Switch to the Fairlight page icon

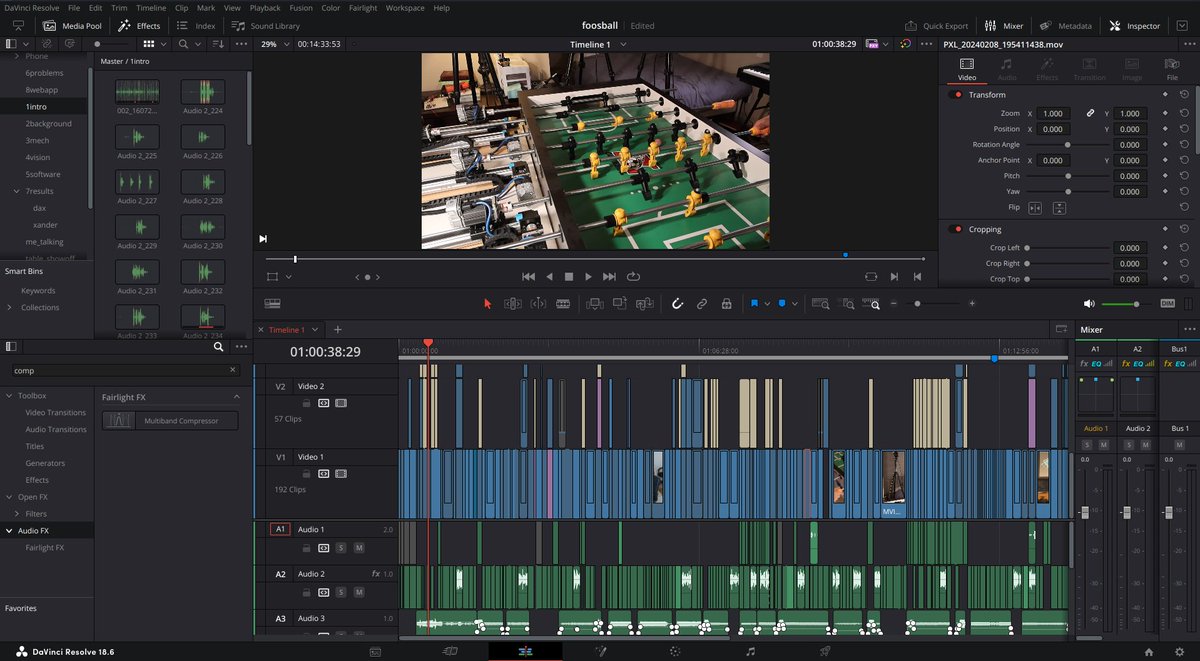(751, 651)
